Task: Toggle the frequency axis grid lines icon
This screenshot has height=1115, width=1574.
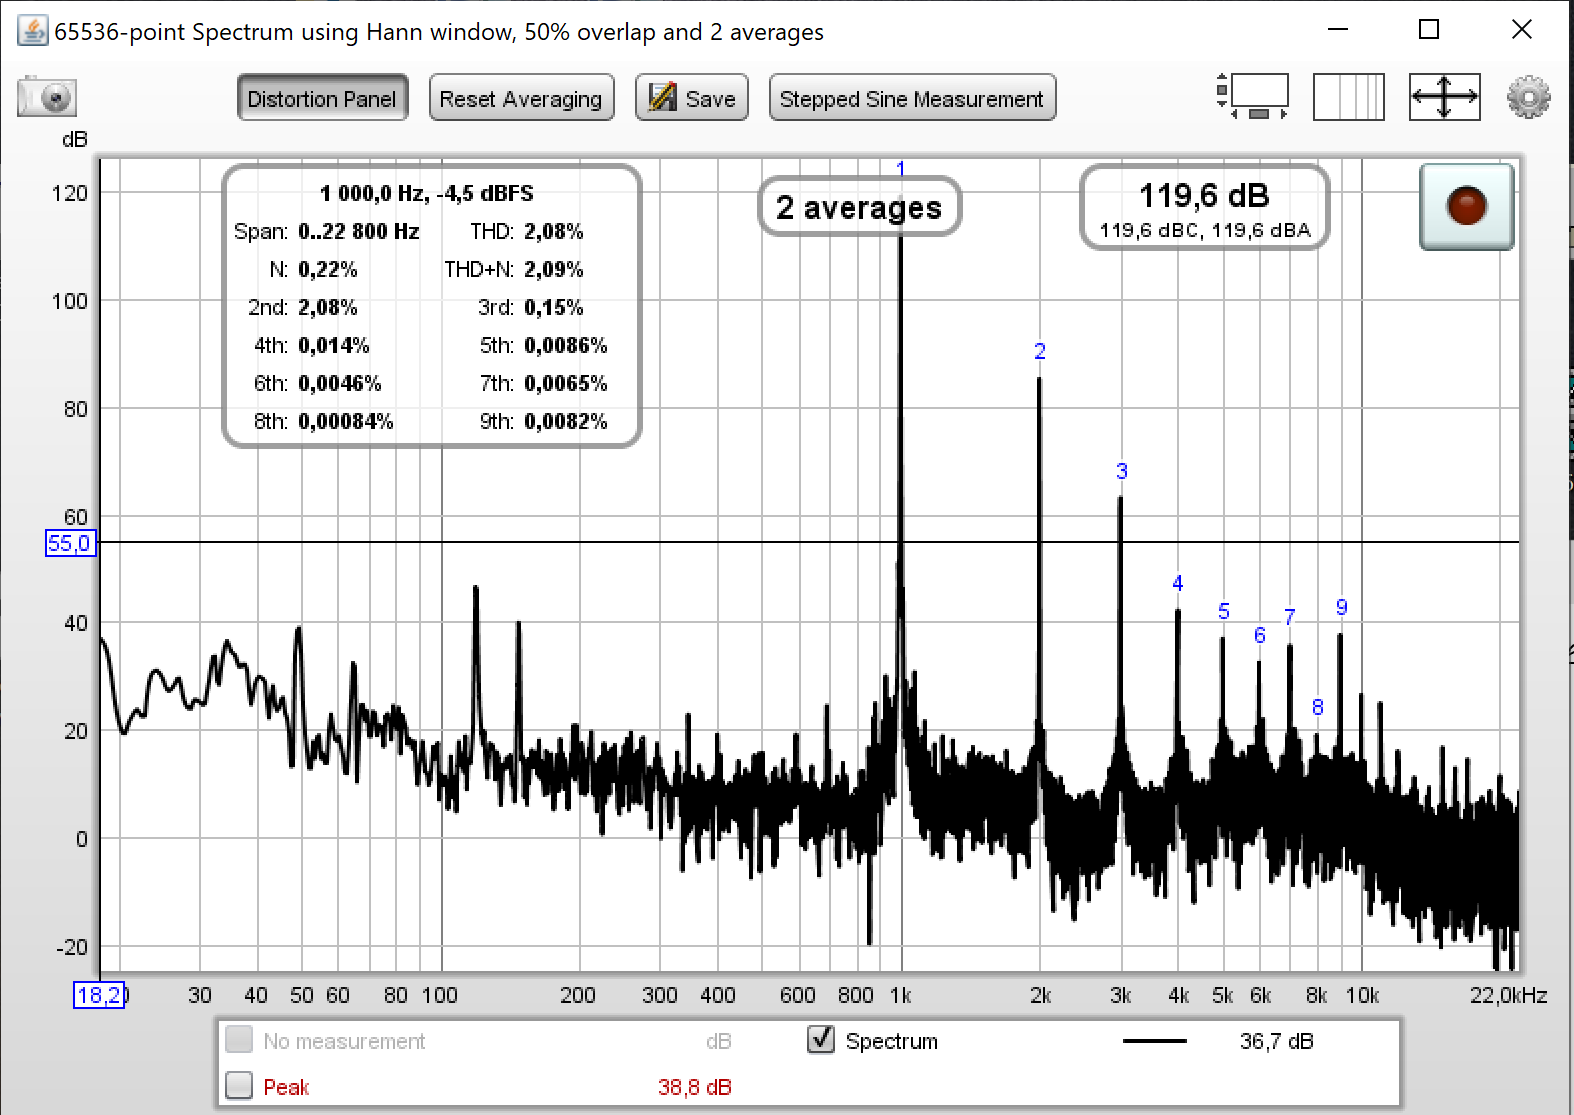Action: pyautogui.click(x=1348, y=97)
